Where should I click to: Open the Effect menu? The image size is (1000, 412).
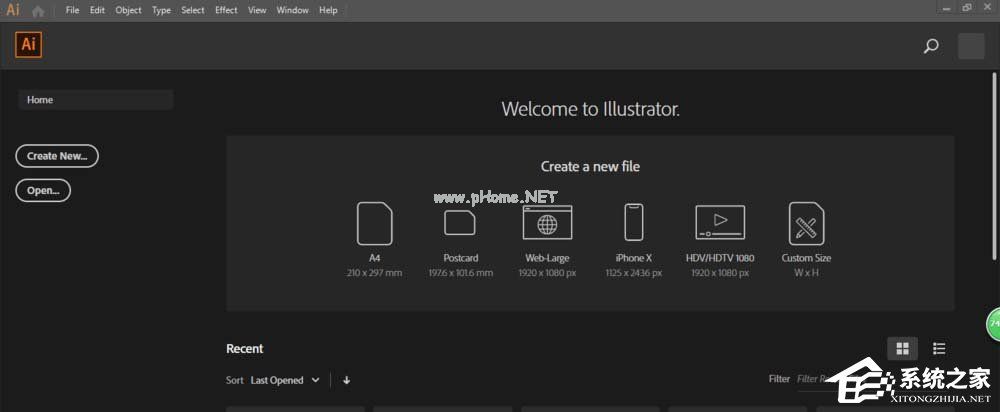(226, 10)
